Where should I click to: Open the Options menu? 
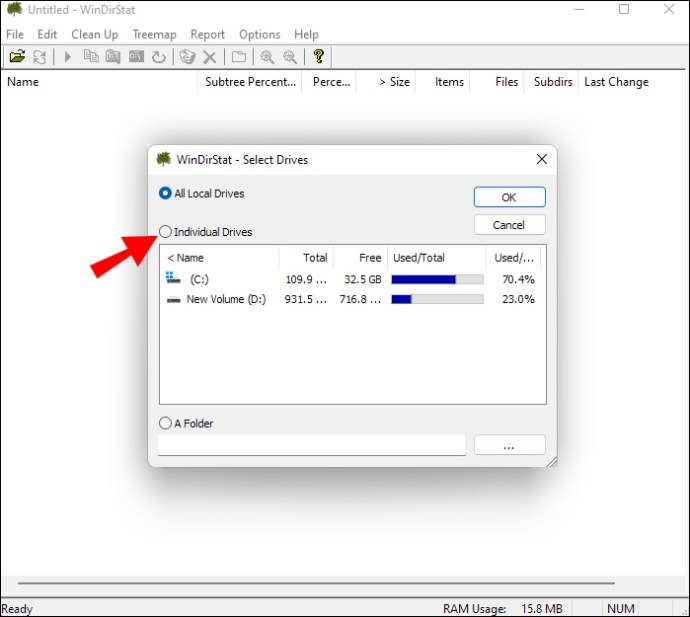point(260,34)
